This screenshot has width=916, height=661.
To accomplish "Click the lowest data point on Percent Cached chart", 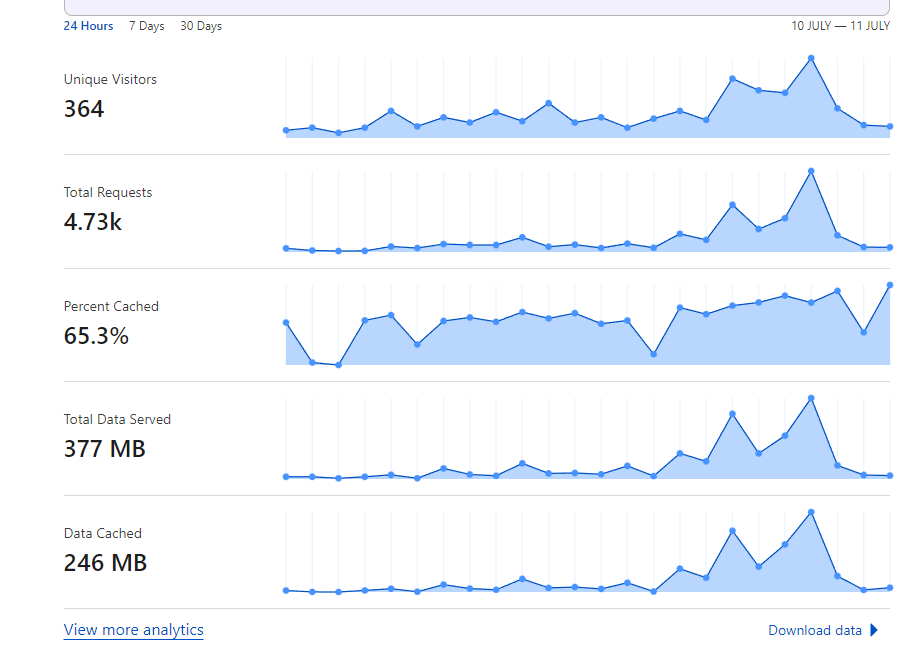I will coord(338,365).
